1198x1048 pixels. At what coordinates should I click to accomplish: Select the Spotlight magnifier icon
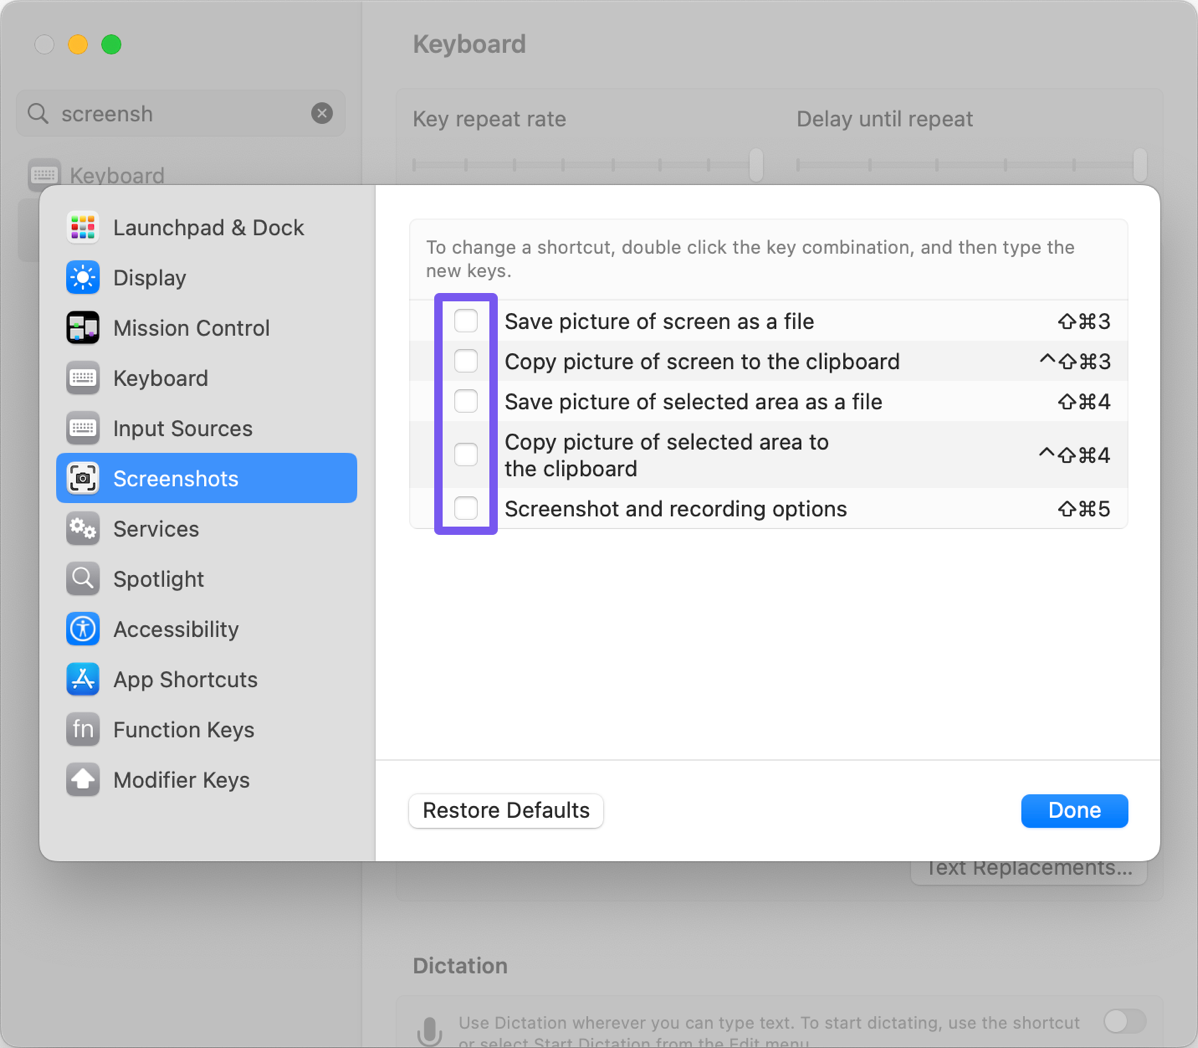pos(83,579)
